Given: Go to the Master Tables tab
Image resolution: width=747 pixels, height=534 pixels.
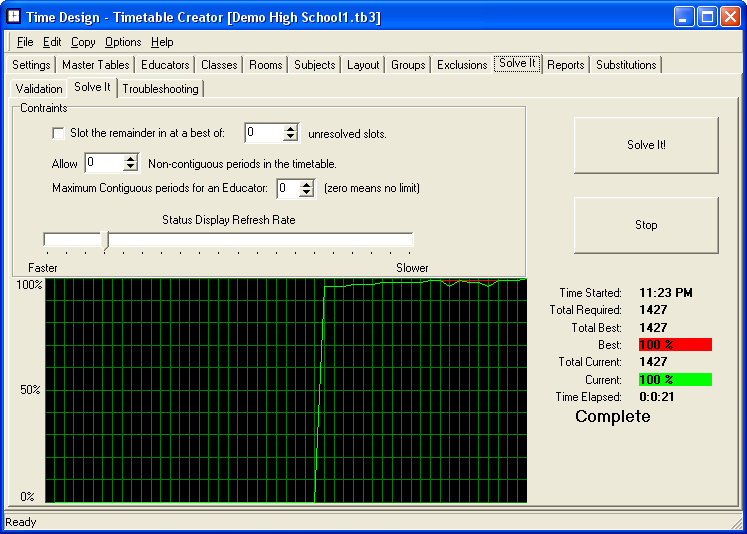Looking at the screenshot, I should pyautogui.click(x=95, y=65).
